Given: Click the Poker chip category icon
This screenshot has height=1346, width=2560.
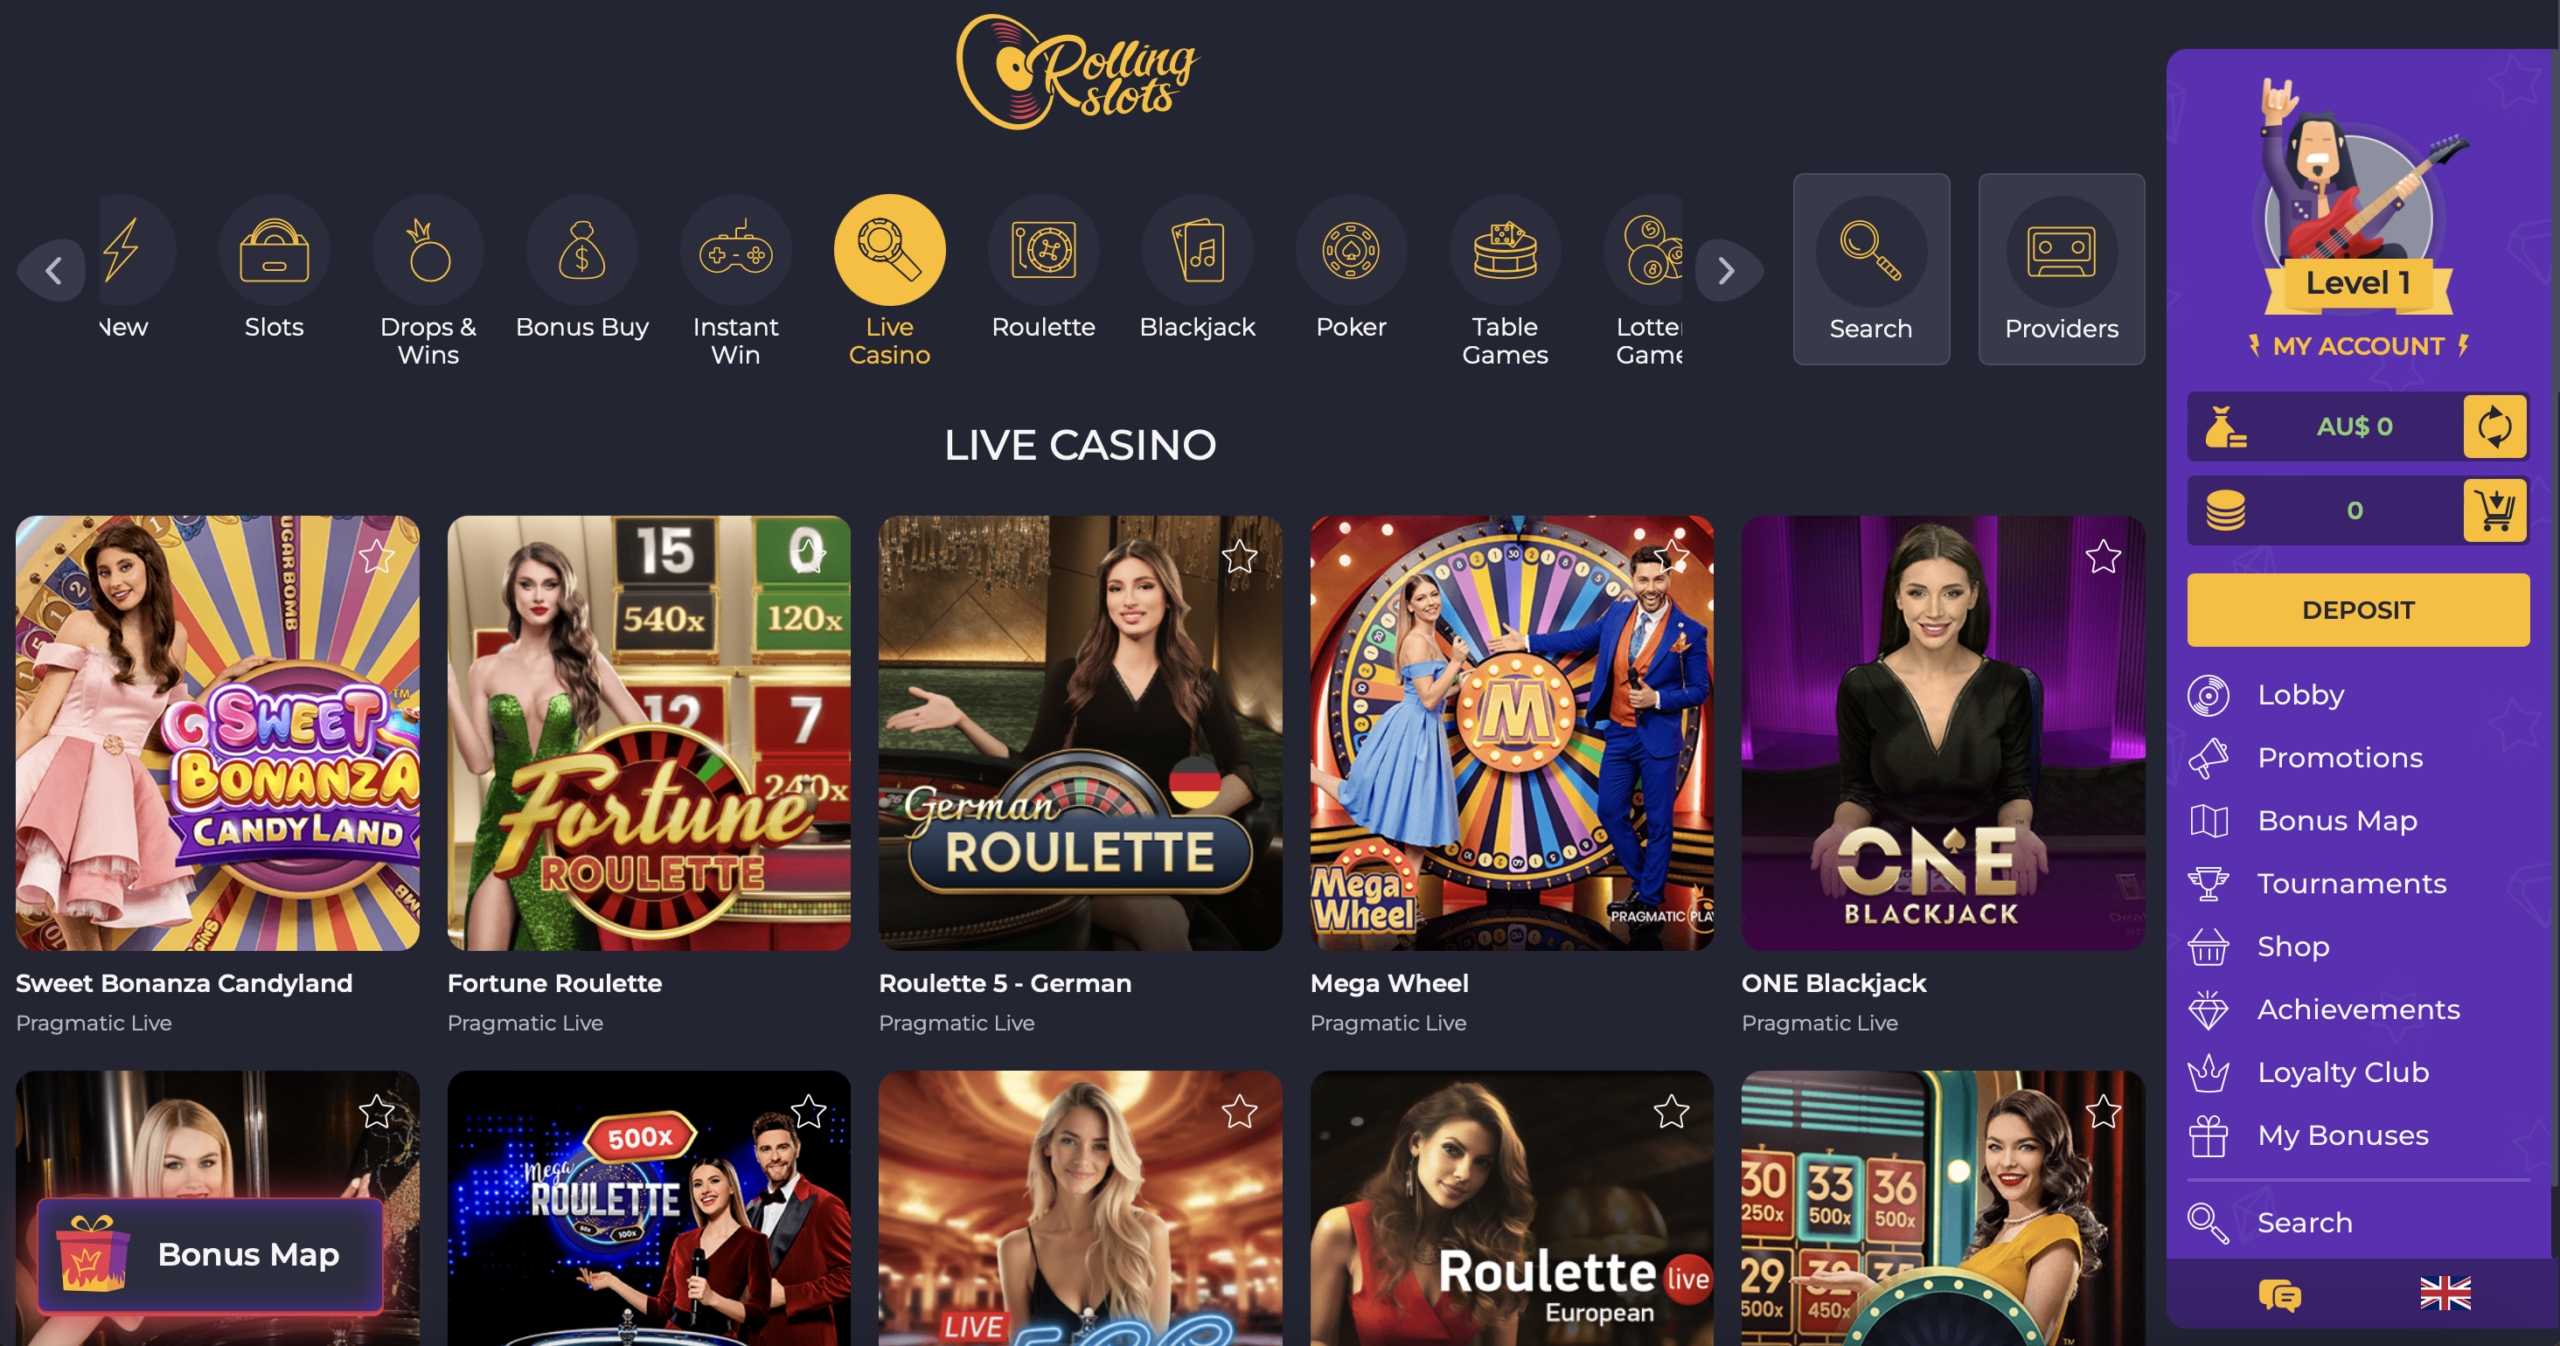Looking at the screenshot, I should (x=1351, y=250).
